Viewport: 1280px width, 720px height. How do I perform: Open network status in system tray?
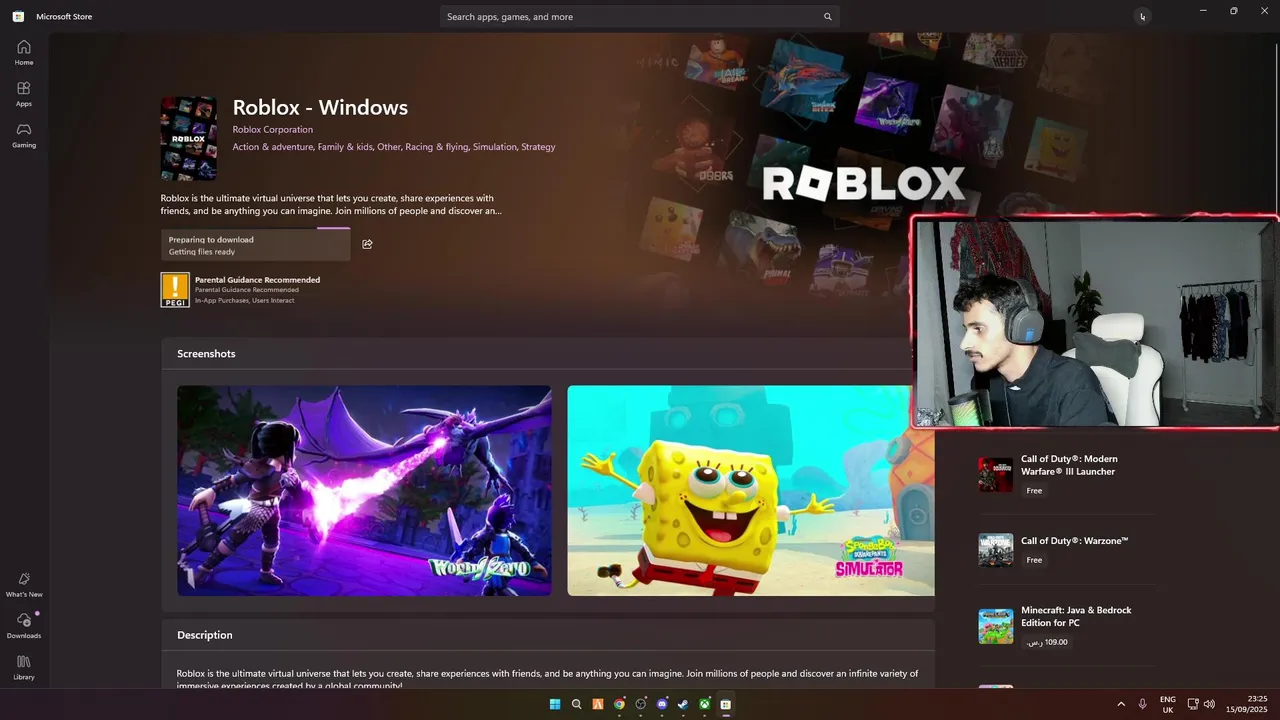click(1192, 704)
